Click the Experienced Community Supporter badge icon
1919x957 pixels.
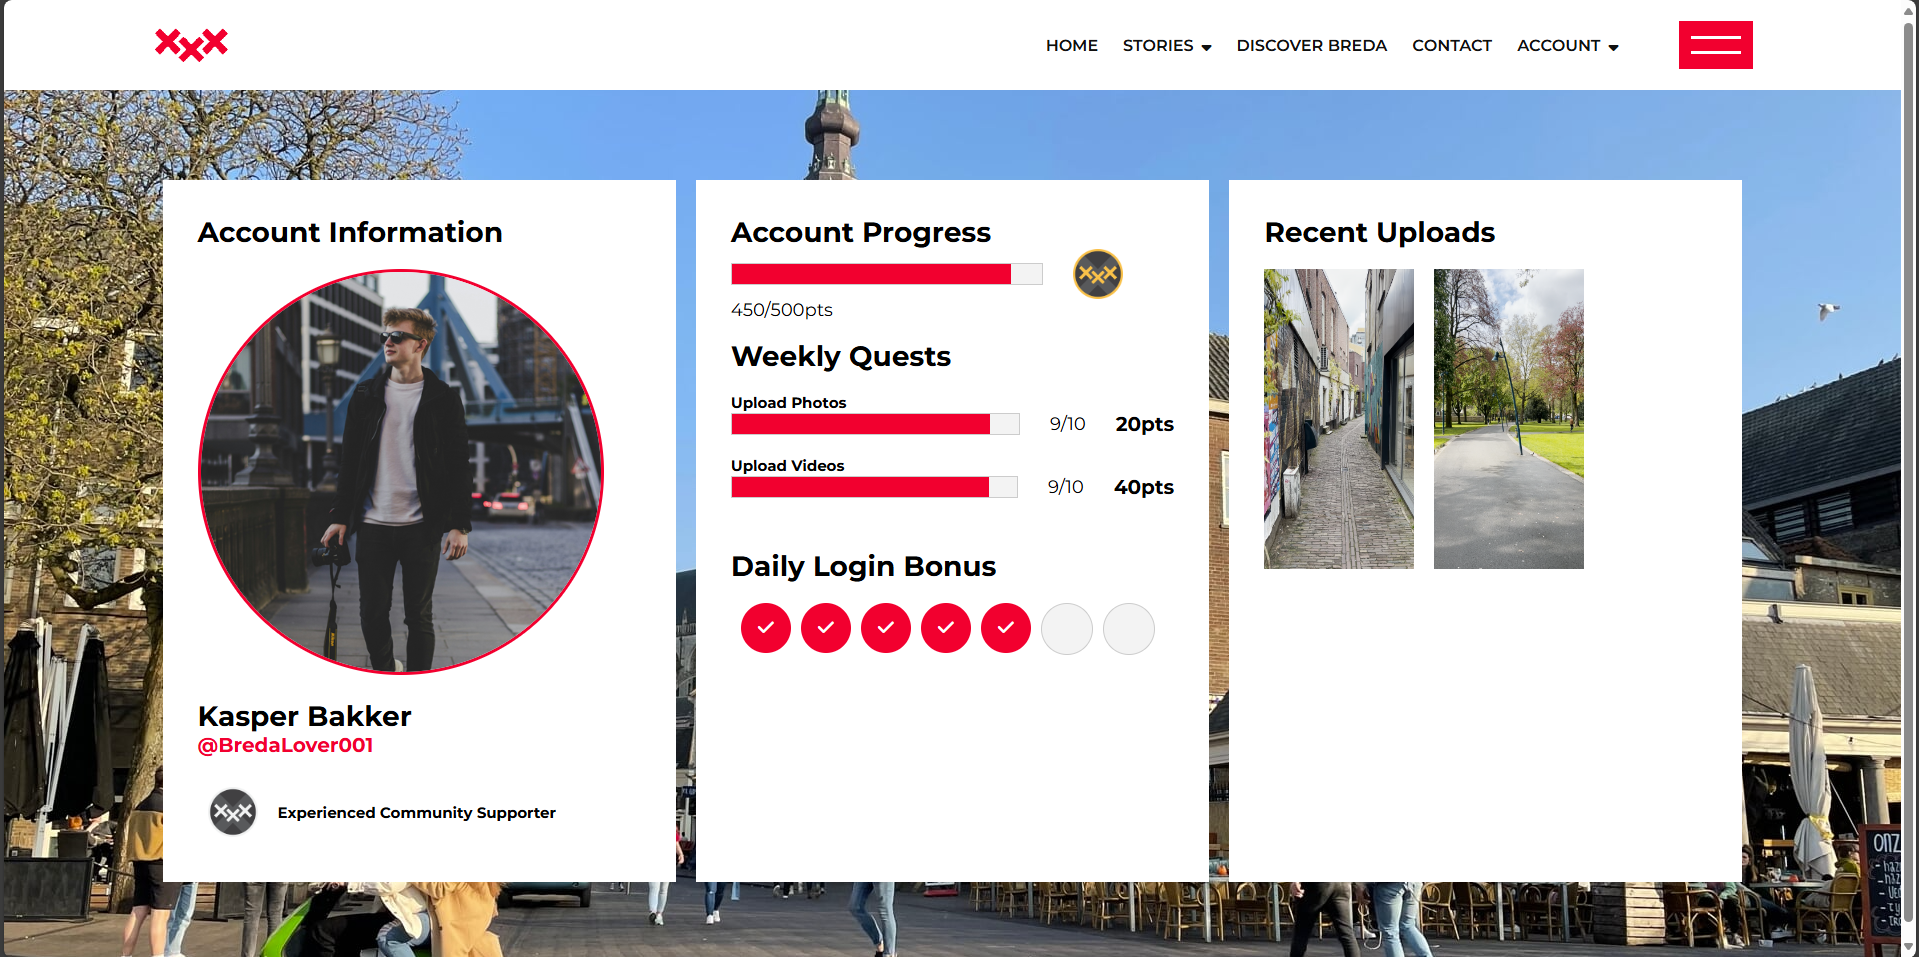(x=232, y=812)
